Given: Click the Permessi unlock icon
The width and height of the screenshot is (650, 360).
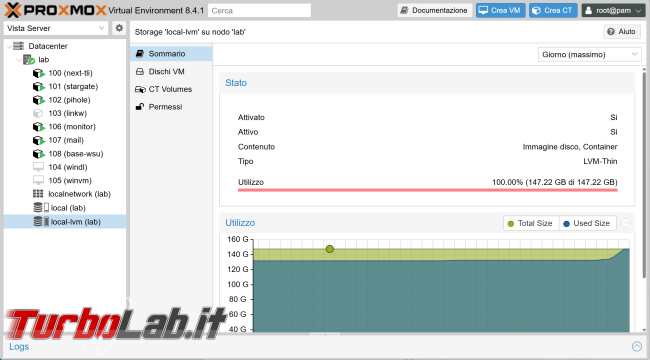Looking at the screenshot, I should coord(140,107).
